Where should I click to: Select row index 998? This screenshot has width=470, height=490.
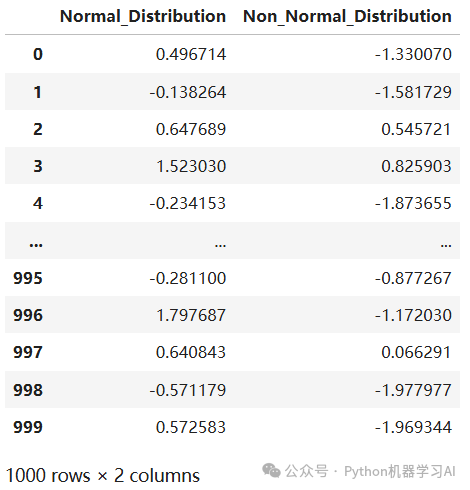coord(28,390)
